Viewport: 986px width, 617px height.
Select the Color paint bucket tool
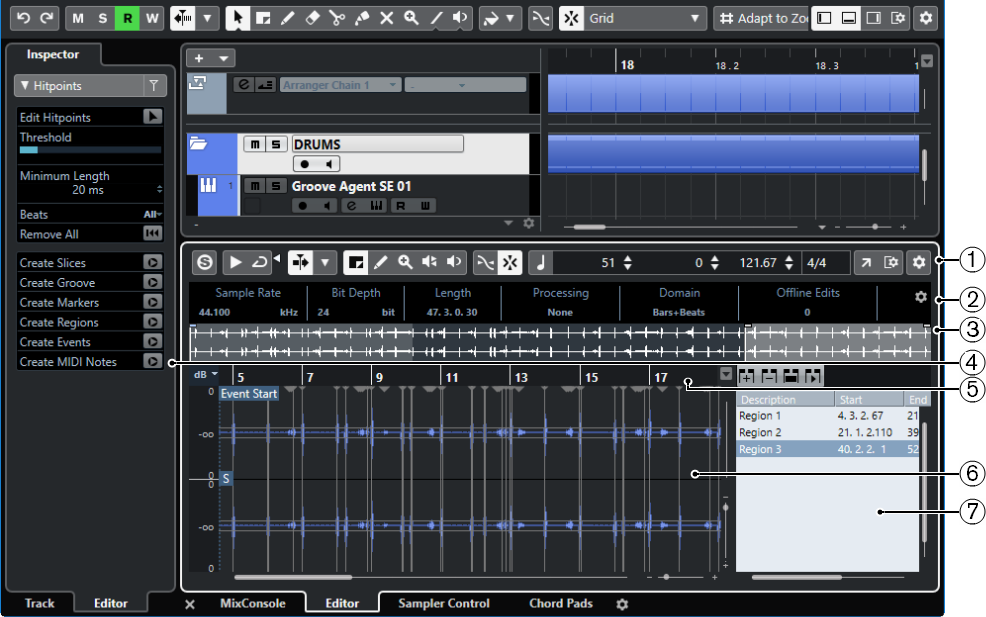tap(490, 18)
